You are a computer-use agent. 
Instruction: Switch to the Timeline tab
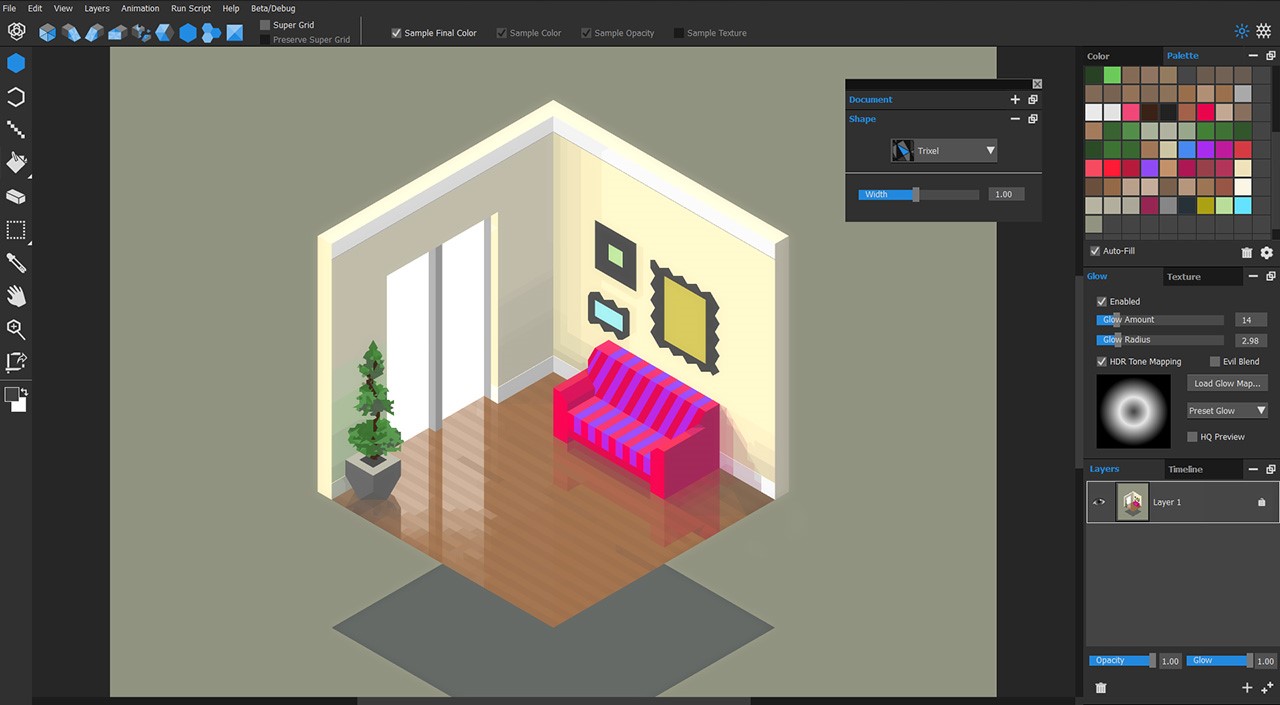click(x=1185, y=469)
